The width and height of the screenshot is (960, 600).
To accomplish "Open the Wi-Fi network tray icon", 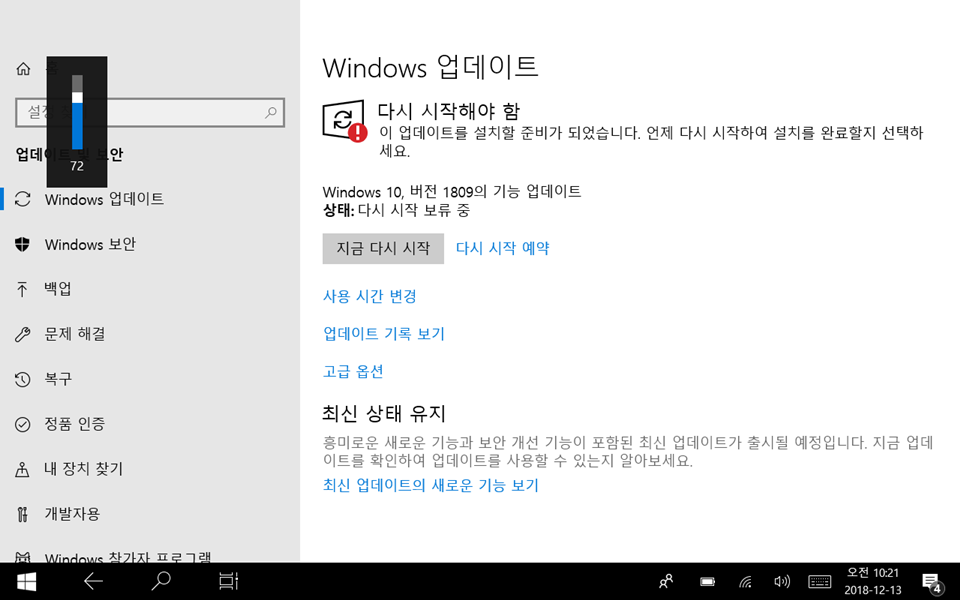I will pyautogui.click(x=745, y=582).
